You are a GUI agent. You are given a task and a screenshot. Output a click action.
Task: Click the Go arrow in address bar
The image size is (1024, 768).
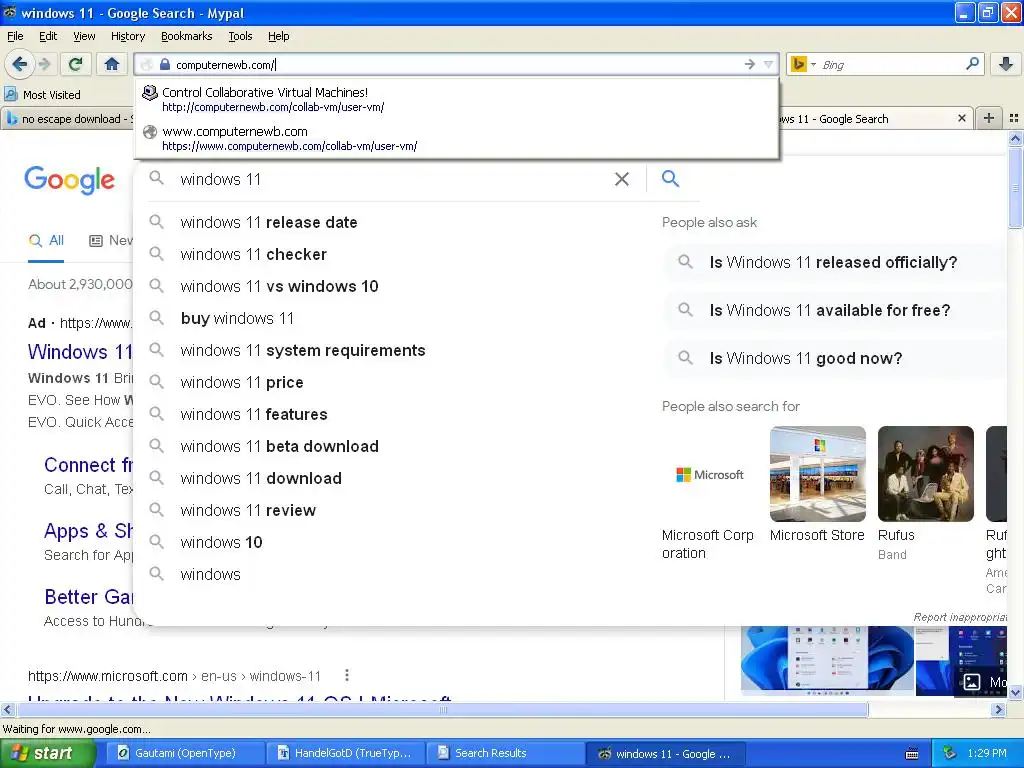click(750, 64)
